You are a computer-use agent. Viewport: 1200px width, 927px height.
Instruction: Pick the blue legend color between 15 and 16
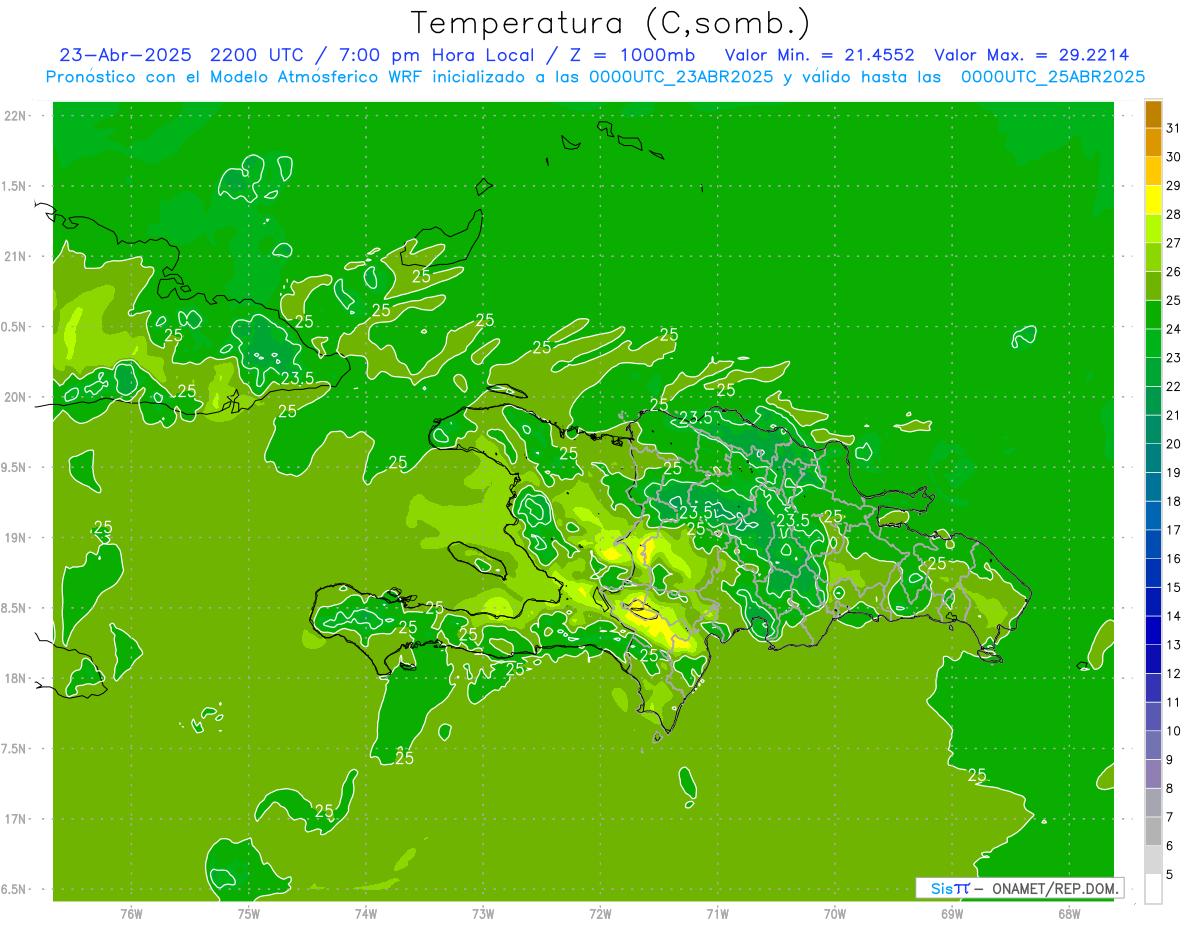[1153, 573]
